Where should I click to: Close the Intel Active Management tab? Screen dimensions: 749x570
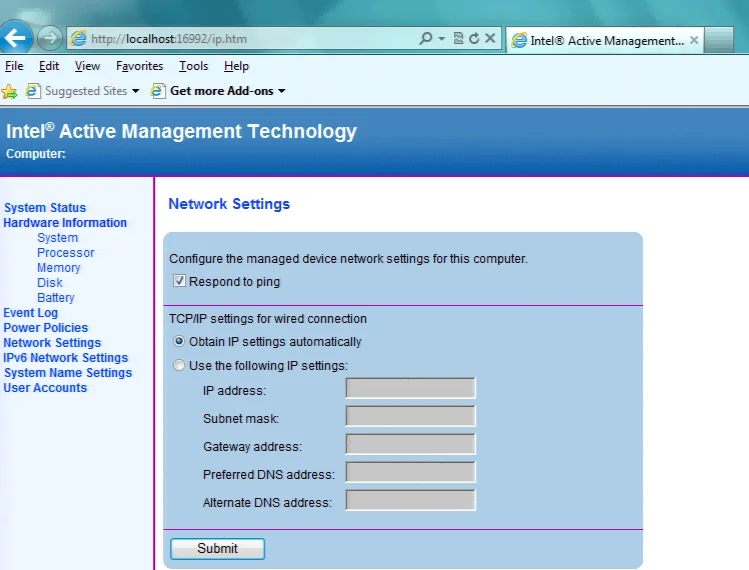pyautogui.click(x=694, y=40)
